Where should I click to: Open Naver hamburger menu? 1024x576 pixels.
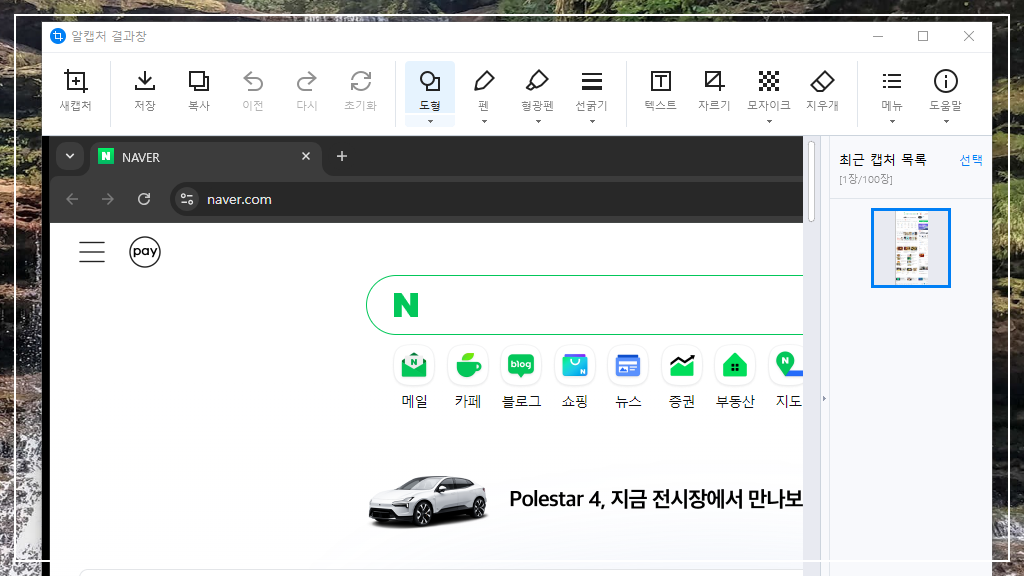92,252
